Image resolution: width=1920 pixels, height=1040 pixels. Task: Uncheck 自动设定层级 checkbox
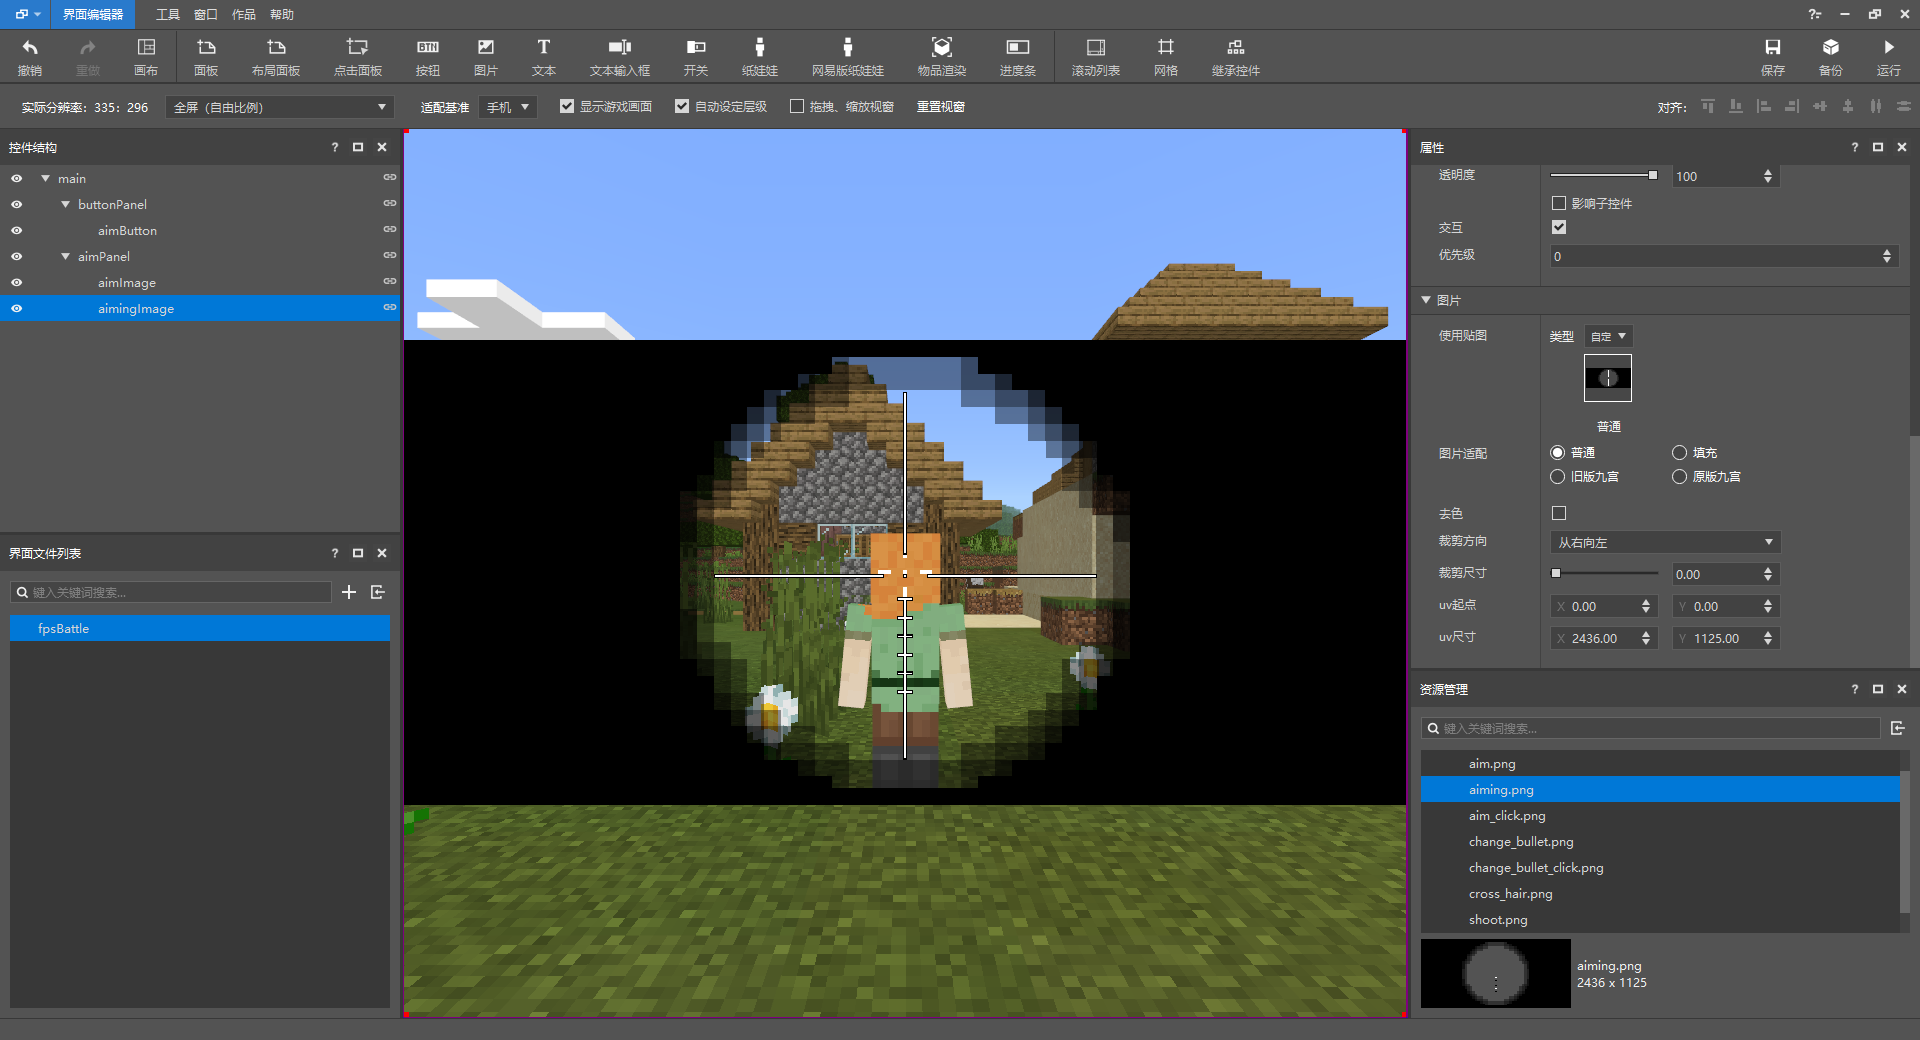click(x=682, y=106)
